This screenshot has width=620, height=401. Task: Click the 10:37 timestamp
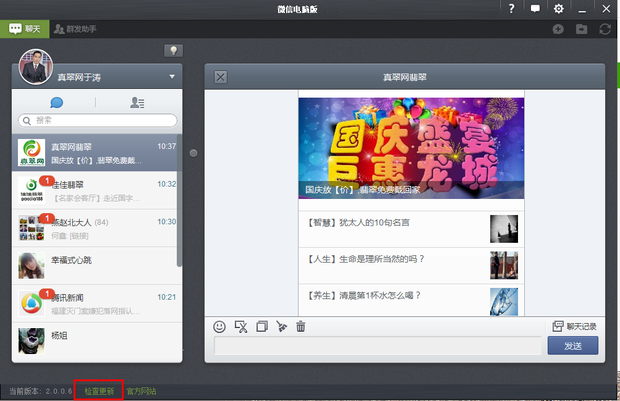[x=166, y=146]
